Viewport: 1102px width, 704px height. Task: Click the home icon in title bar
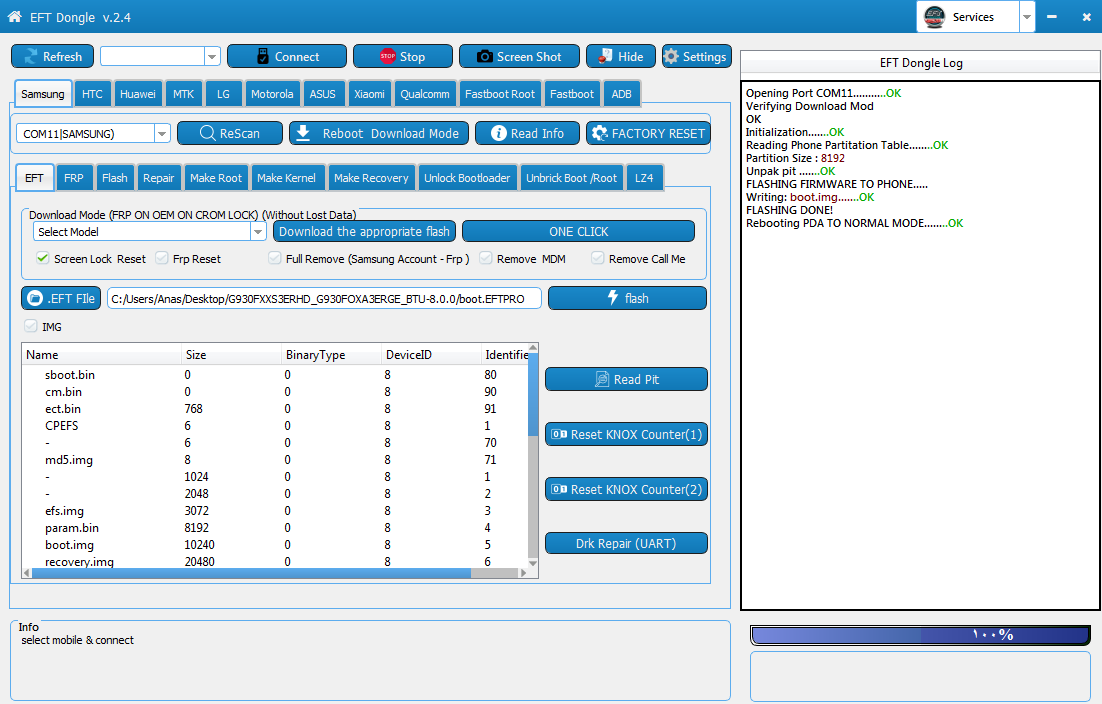pos(14,17)
